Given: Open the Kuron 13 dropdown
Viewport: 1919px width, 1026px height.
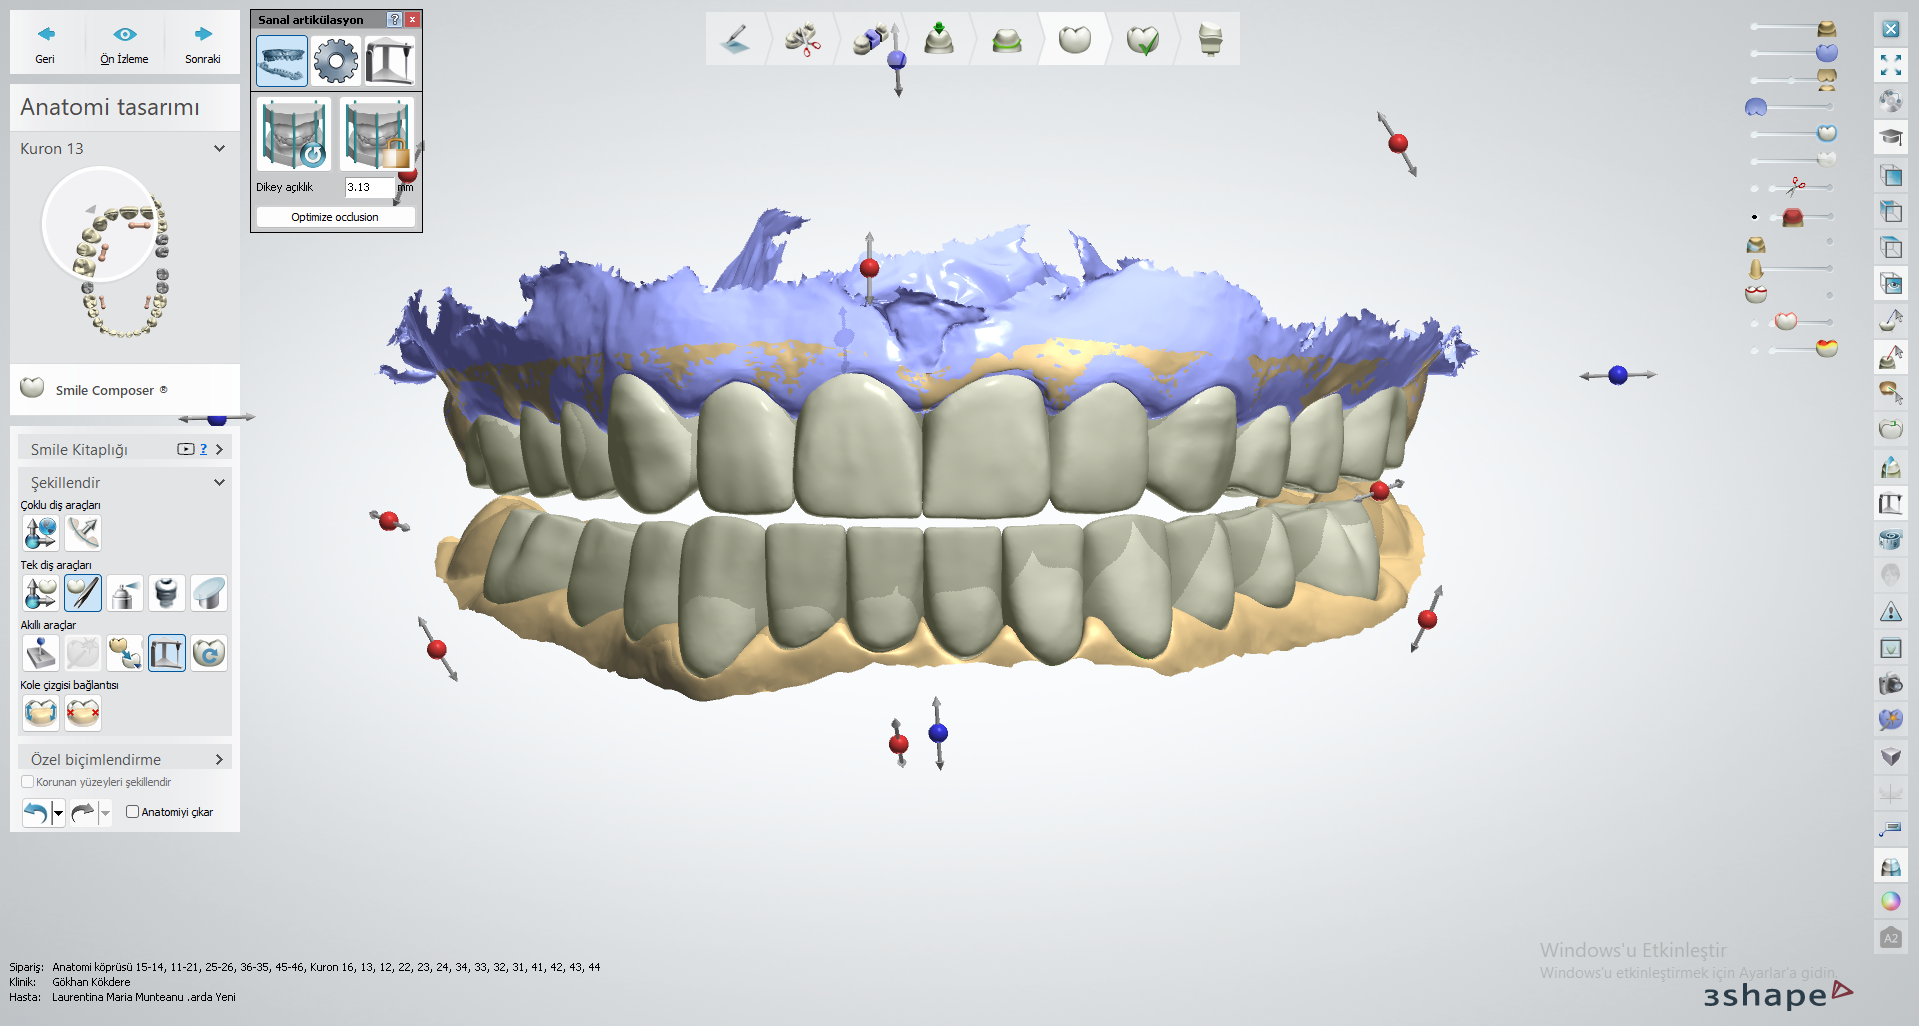Looking at the screenshot, I should click(219, 149).
